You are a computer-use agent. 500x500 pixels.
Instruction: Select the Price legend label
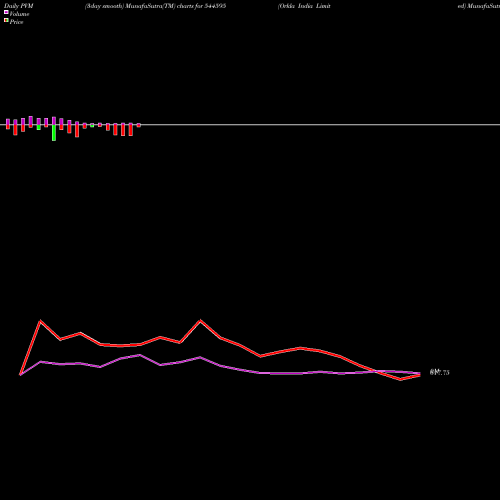click(16, 22)
